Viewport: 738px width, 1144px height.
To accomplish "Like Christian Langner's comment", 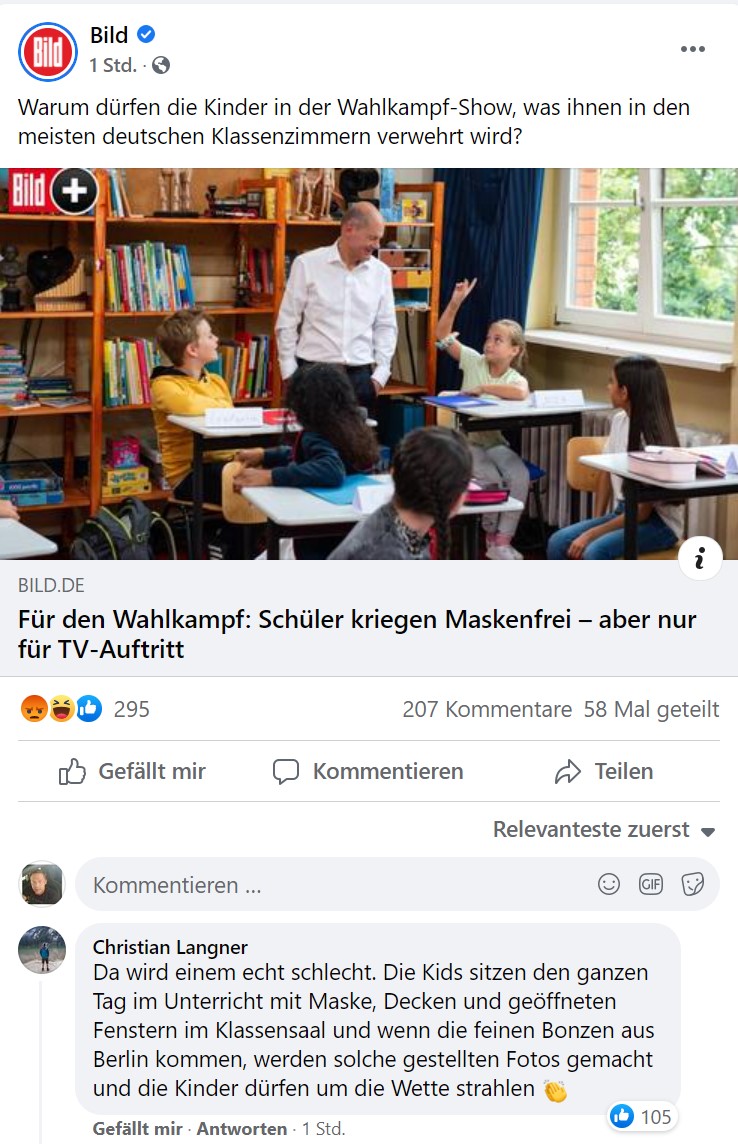I will (x=137, y=1129).
